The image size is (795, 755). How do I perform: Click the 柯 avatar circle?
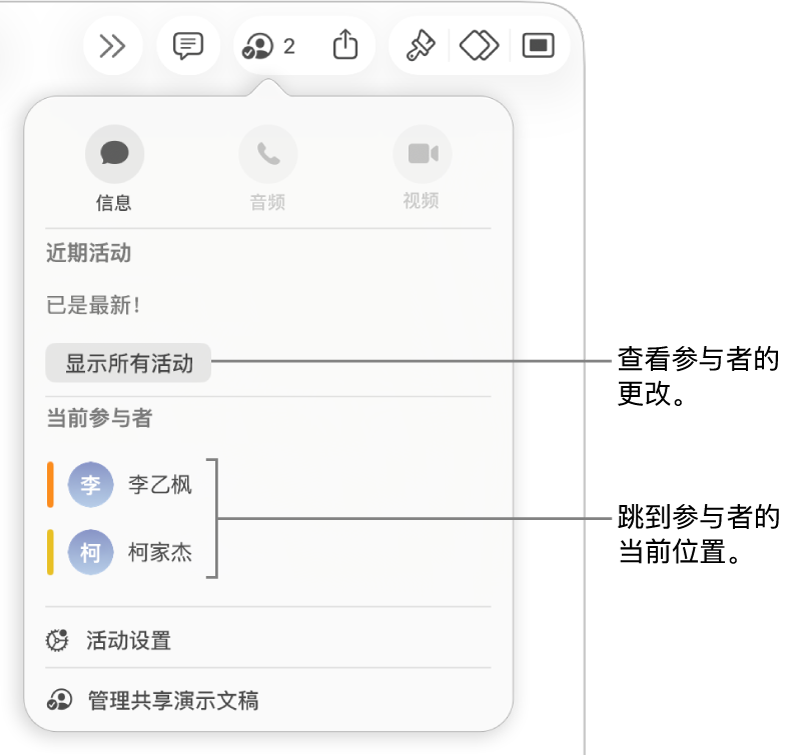91,553
